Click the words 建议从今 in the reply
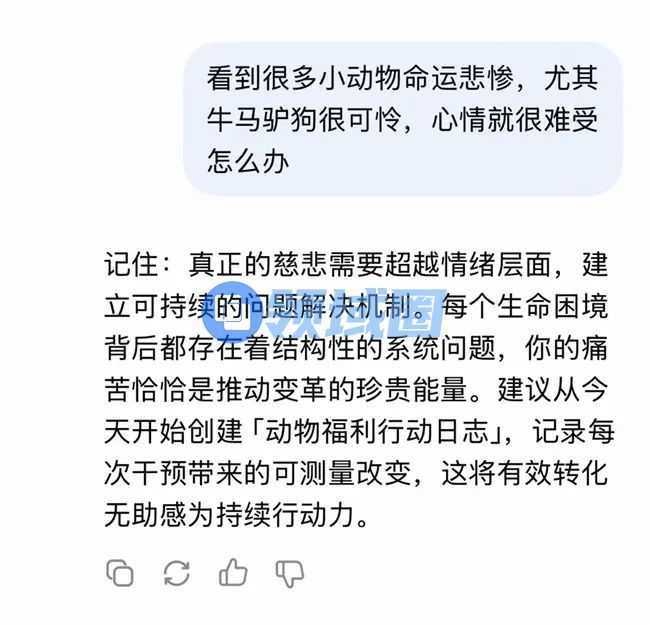Viewport: 650px width, 625px height. click(x=553, y=389)
